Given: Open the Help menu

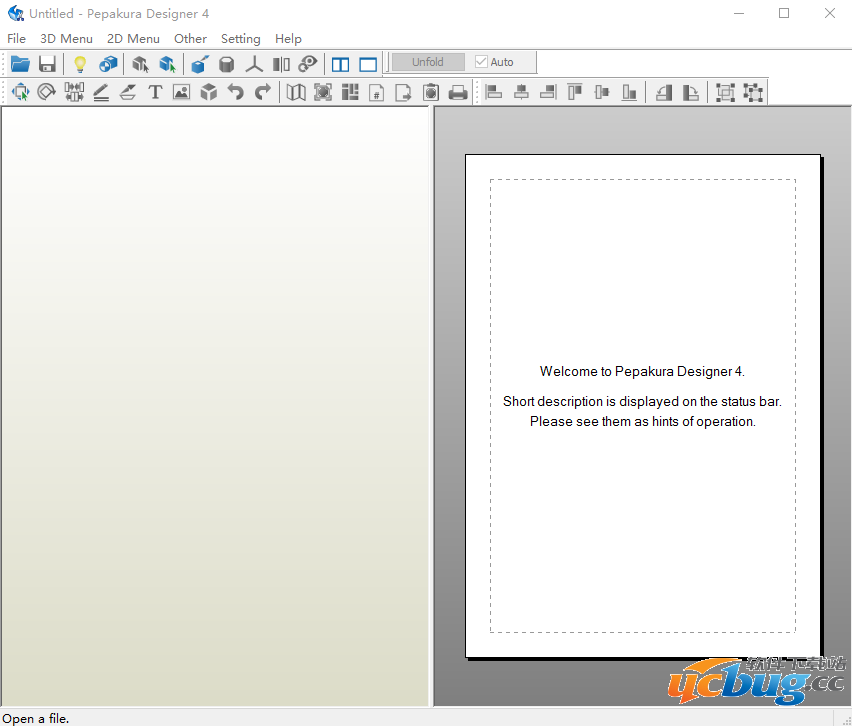Looking at the screenshot, I should 288,39.
